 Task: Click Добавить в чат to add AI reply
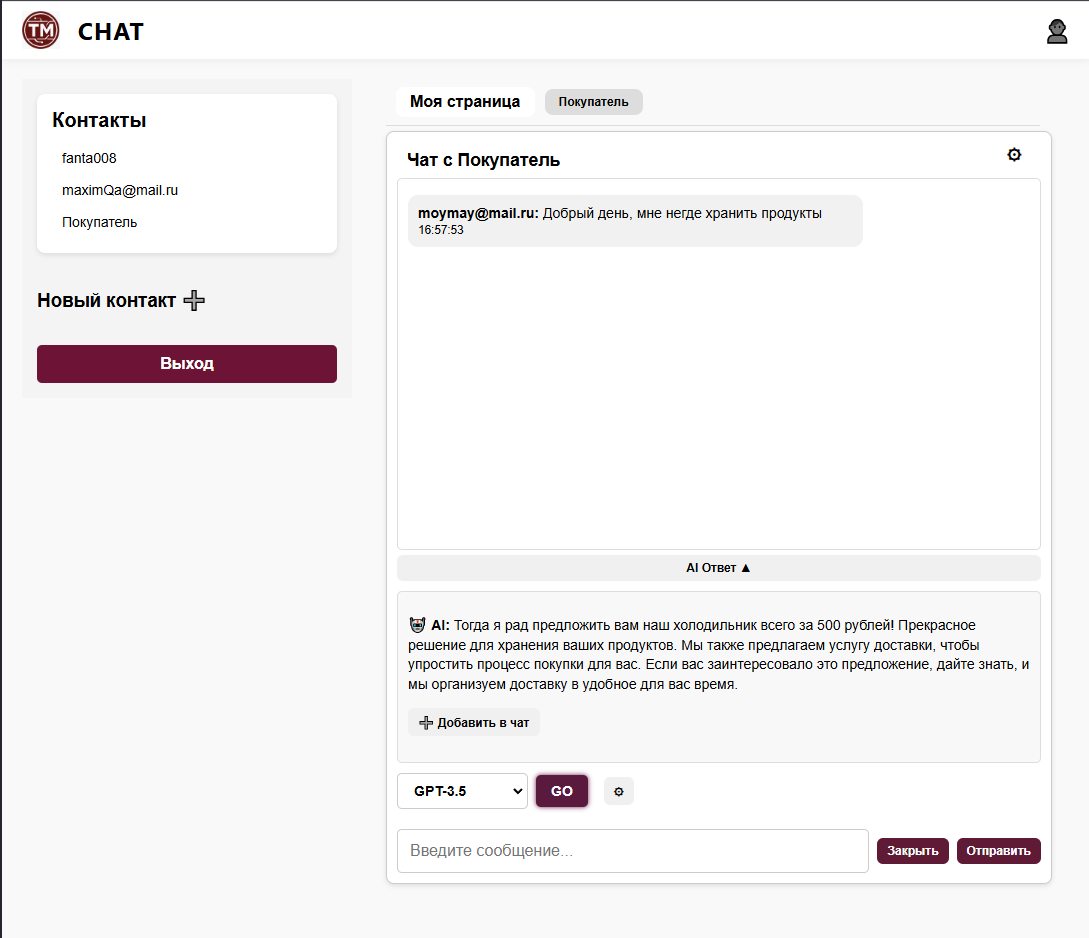point(474,723)
